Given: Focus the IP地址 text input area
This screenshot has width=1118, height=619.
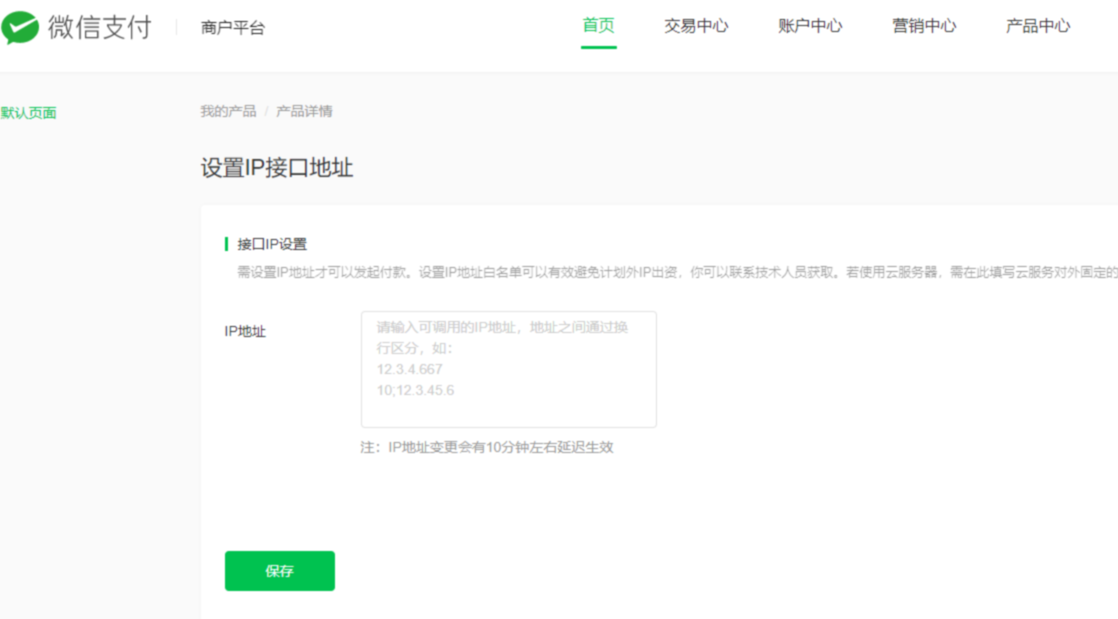Looking at the screenshot, I should (x=508, y=369).
